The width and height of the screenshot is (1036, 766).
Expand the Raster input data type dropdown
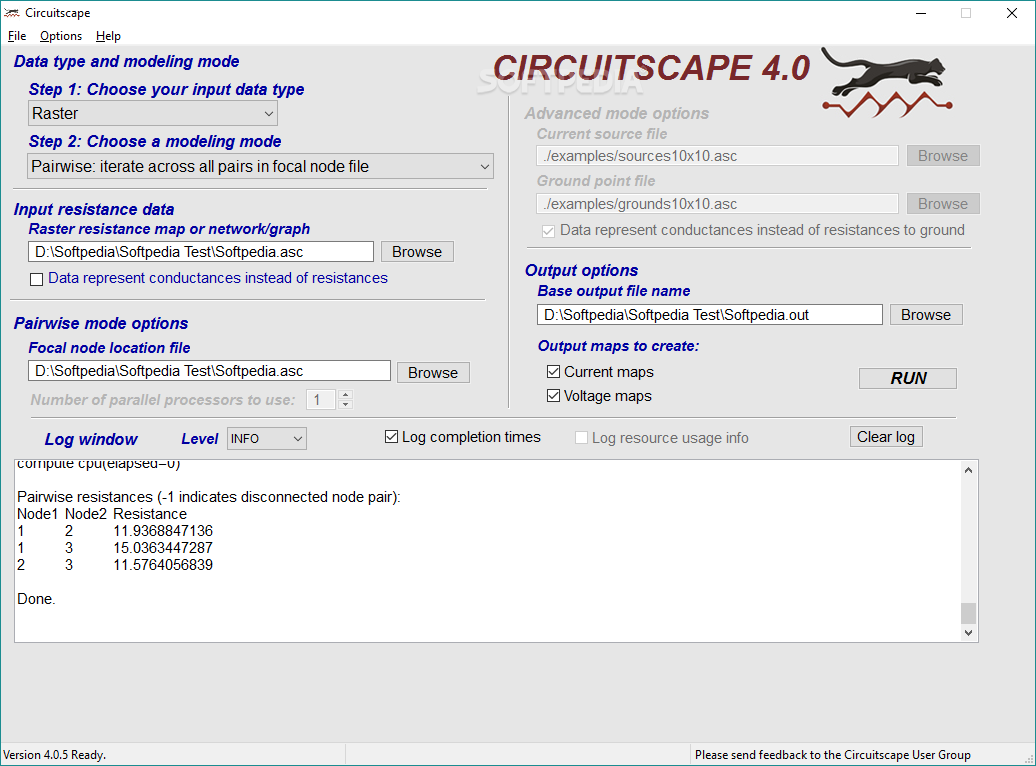[x=153, y=114]
